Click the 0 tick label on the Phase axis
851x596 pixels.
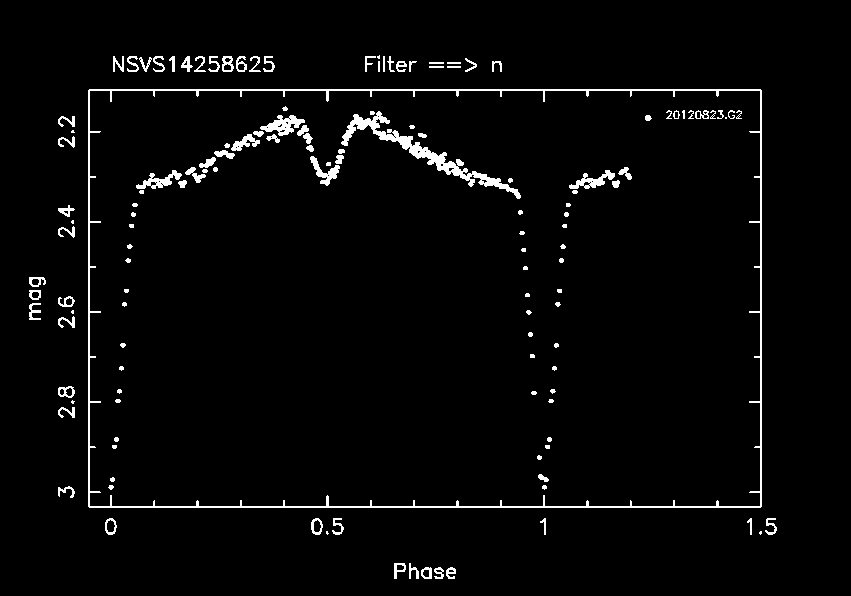[111, 527]
